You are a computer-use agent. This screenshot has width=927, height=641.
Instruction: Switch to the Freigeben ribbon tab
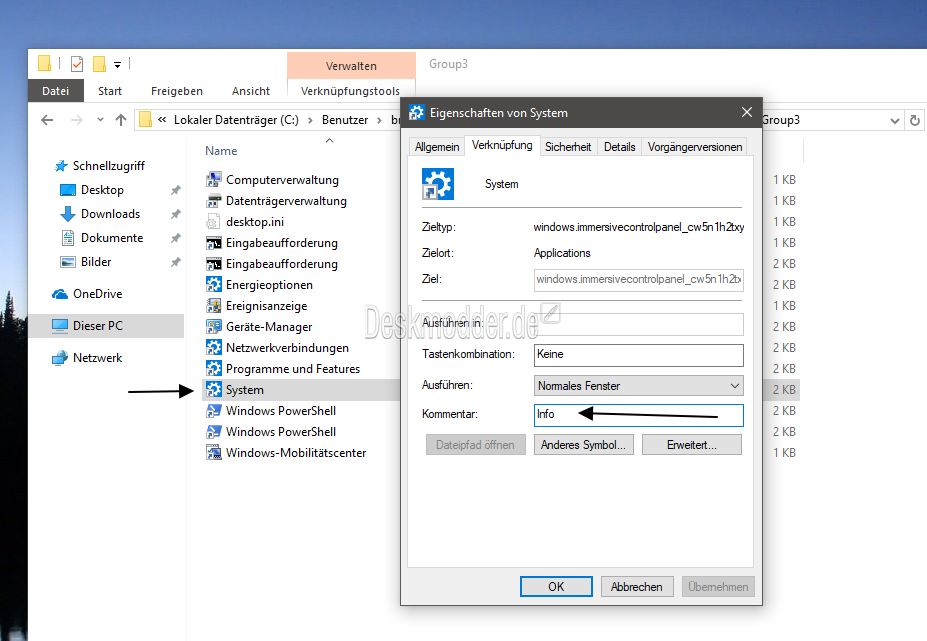pyautogui.click(x=177, y=91)
